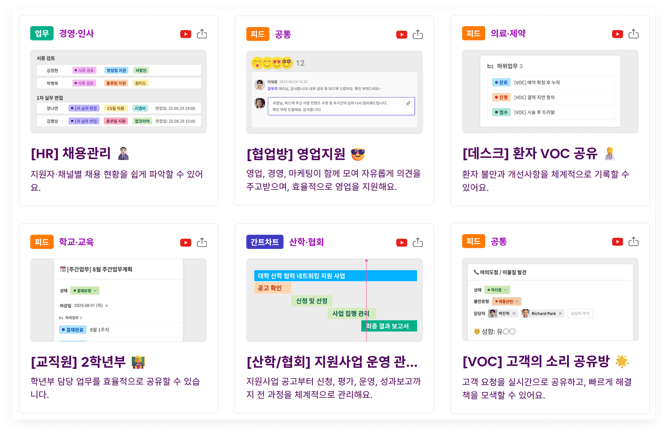Select the 경영·인사 category label

coord(77,34)
